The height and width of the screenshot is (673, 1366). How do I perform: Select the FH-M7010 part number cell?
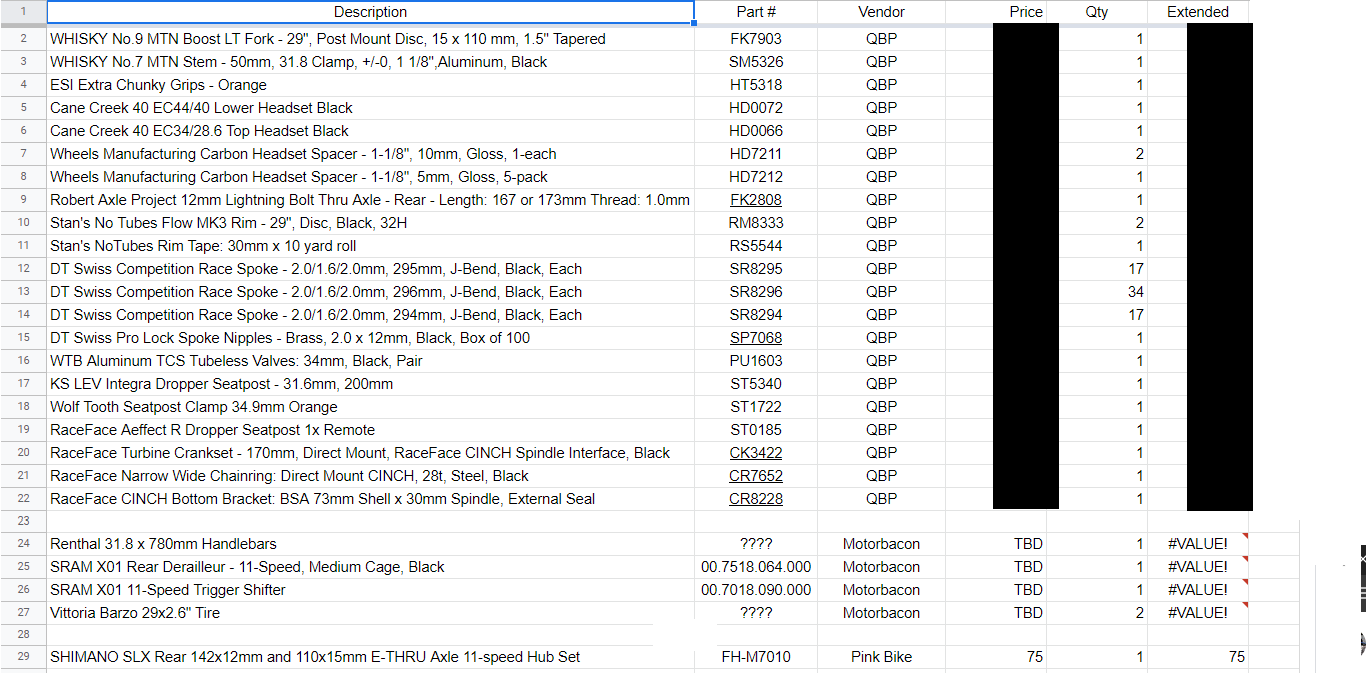pyautogui.click(x=756, y=657)
